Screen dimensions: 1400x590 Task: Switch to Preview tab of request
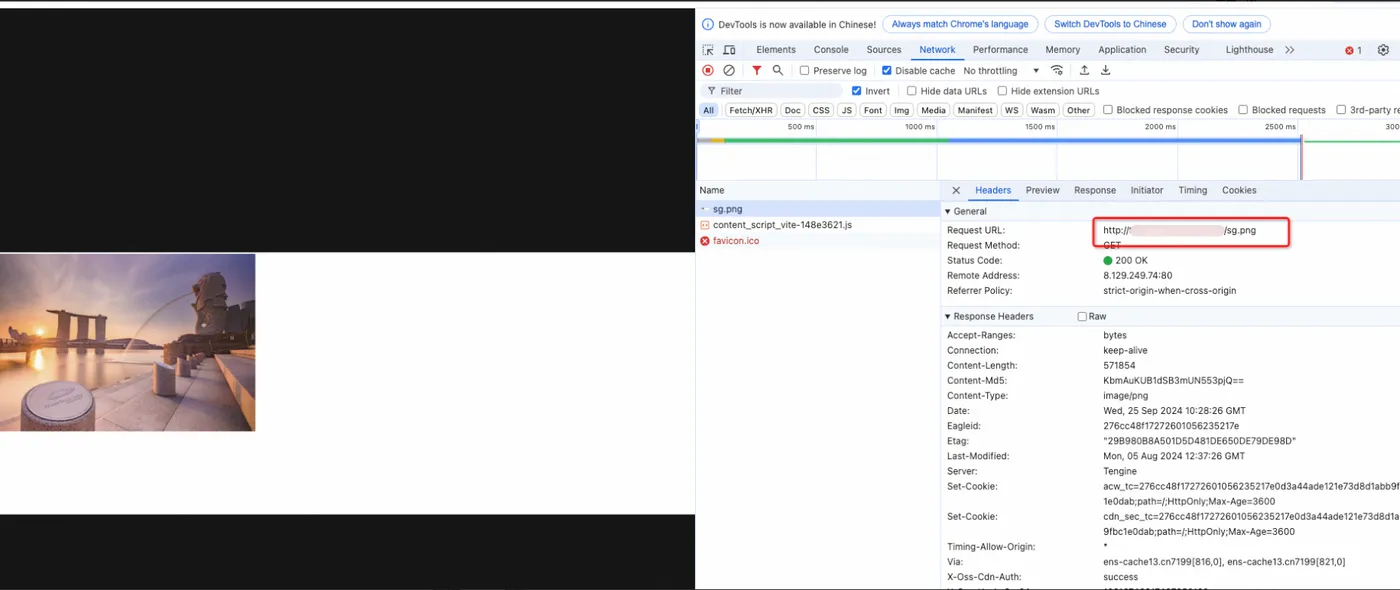coord(1042,190)
